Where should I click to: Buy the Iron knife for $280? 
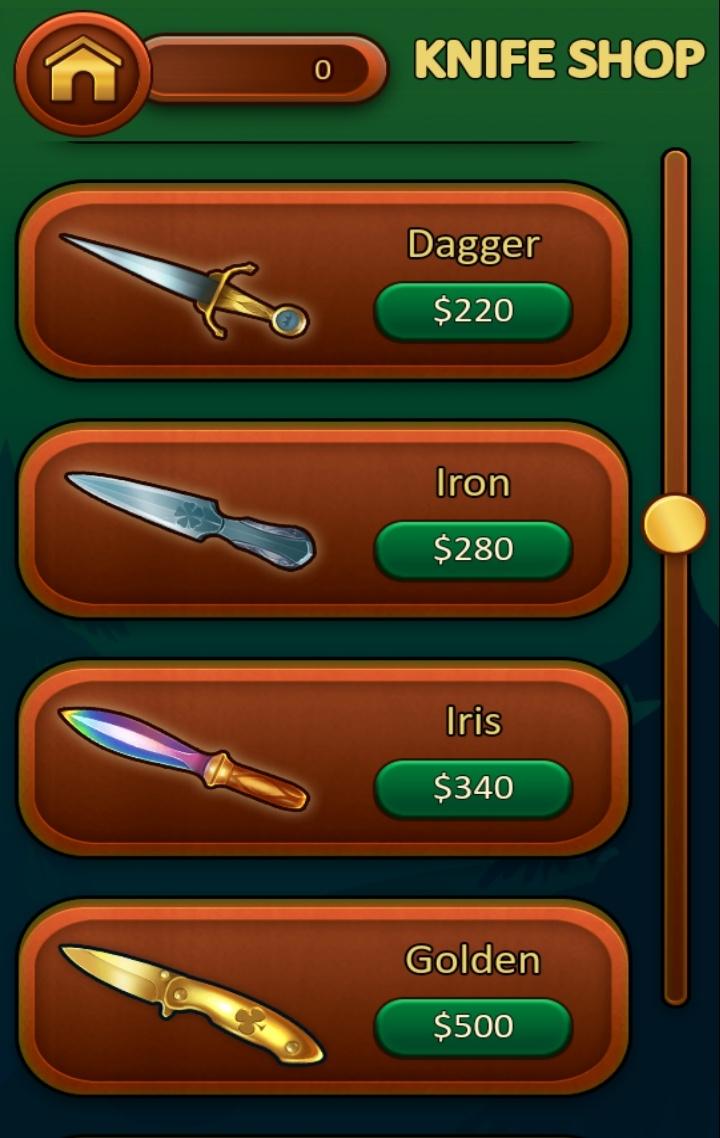click(x=473, y=549)
